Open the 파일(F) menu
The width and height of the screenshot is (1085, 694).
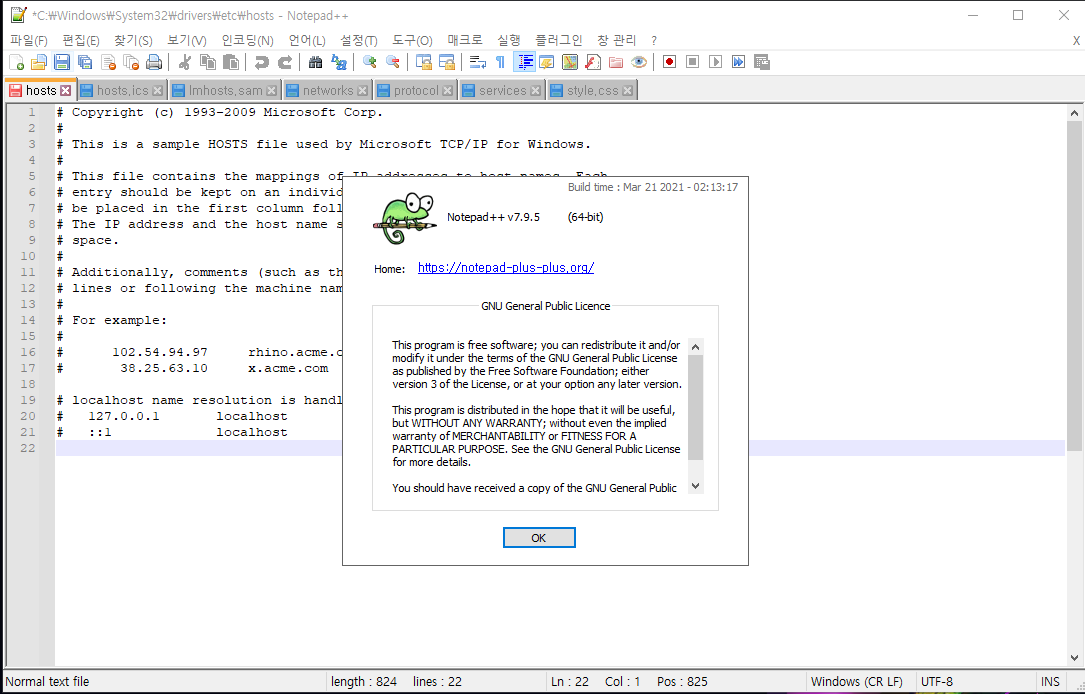28,40
